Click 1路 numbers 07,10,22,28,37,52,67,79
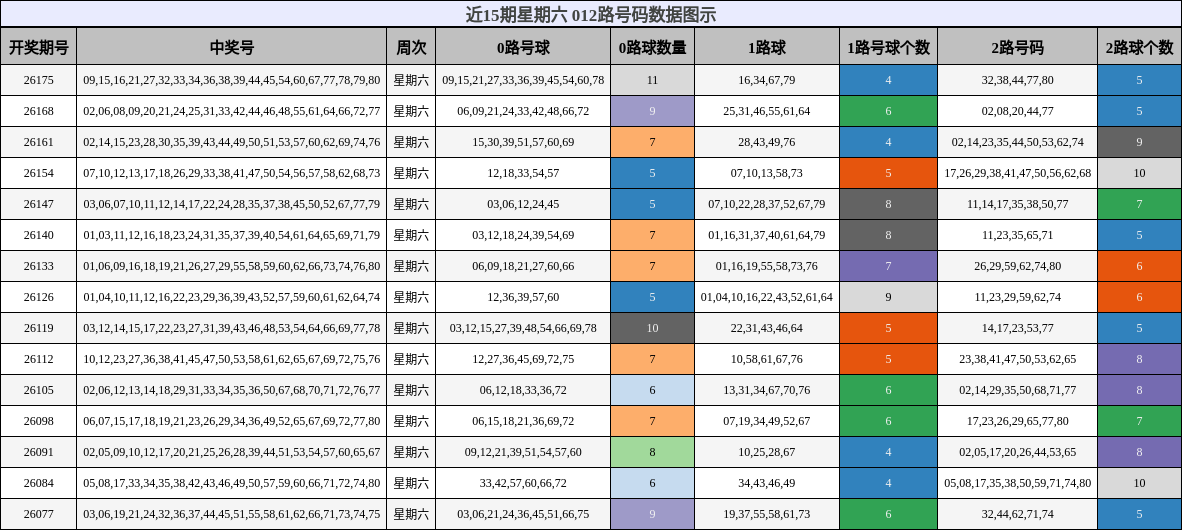 point(767,204)
